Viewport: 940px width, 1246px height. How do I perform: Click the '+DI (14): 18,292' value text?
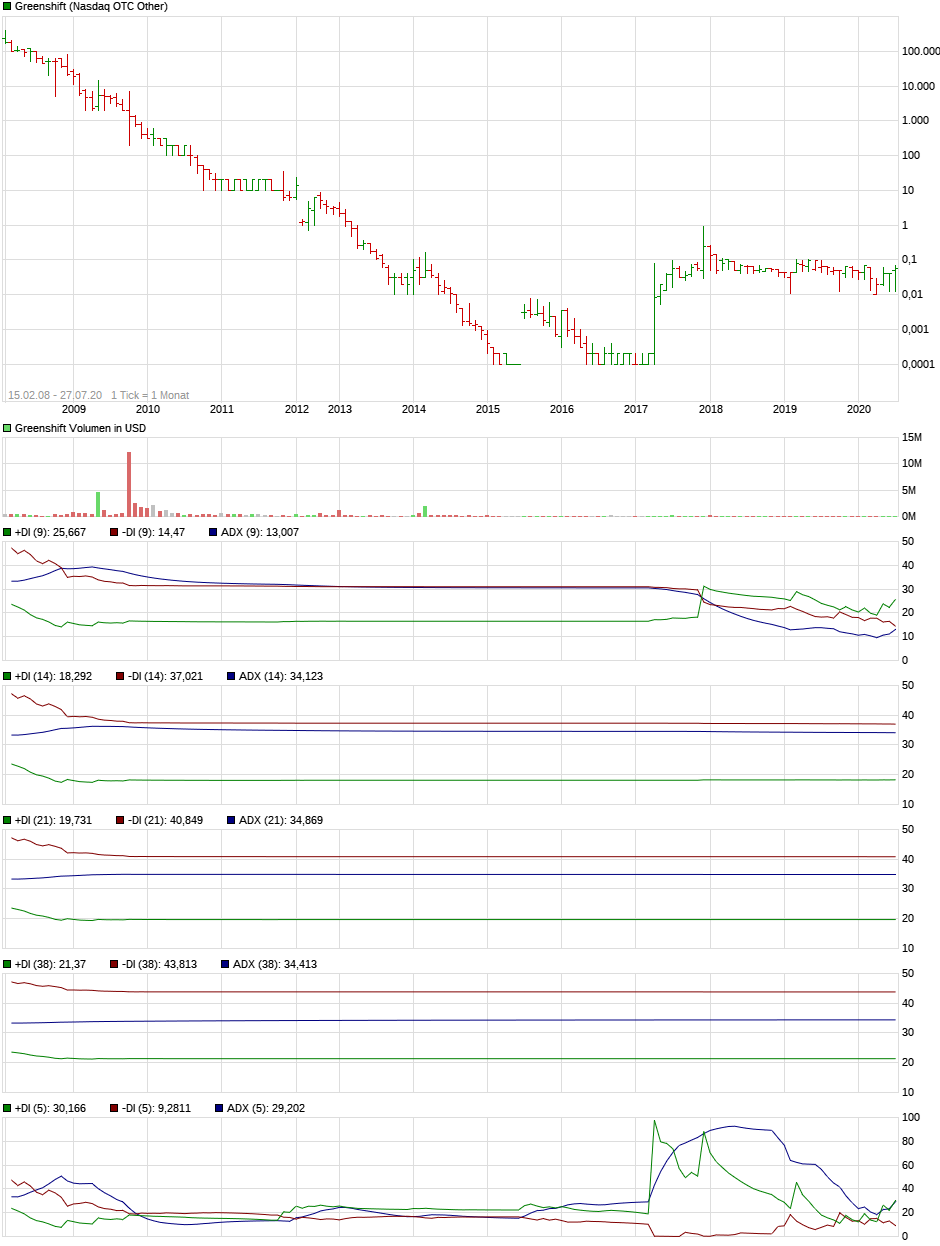(53, 676)
